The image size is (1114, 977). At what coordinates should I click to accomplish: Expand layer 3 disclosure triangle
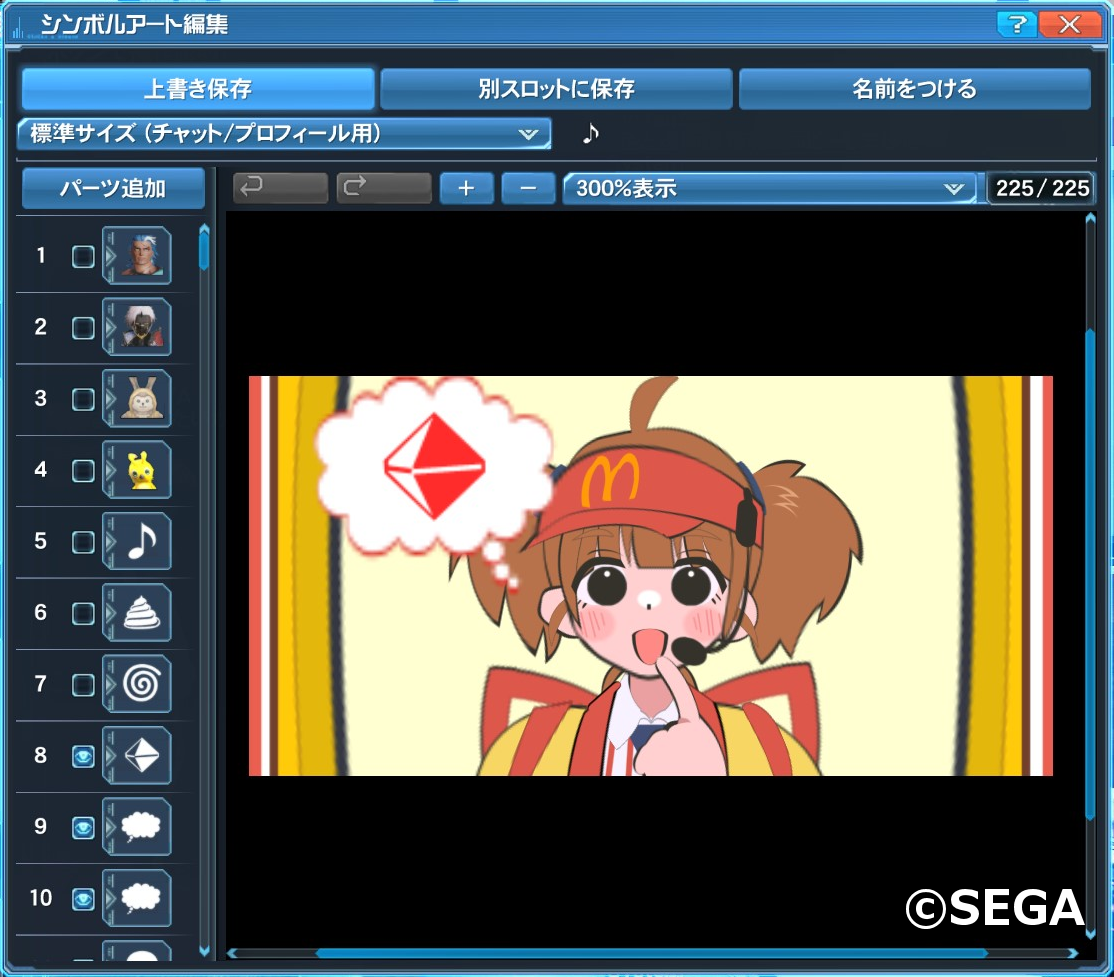tap(109, 398)
